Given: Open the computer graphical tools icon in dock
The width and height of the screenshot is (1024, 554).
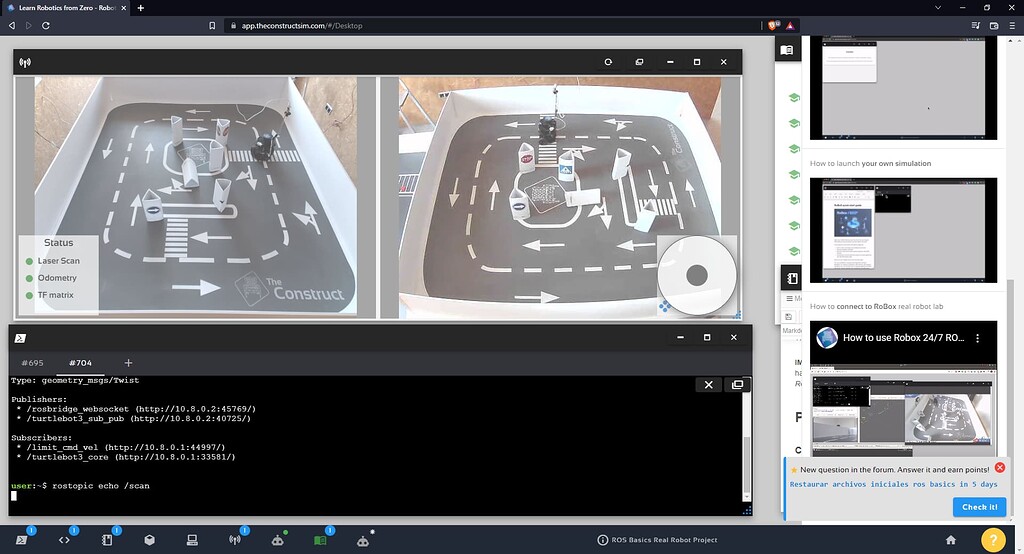Looking at the screenshot, I should [x=192, y=540].
